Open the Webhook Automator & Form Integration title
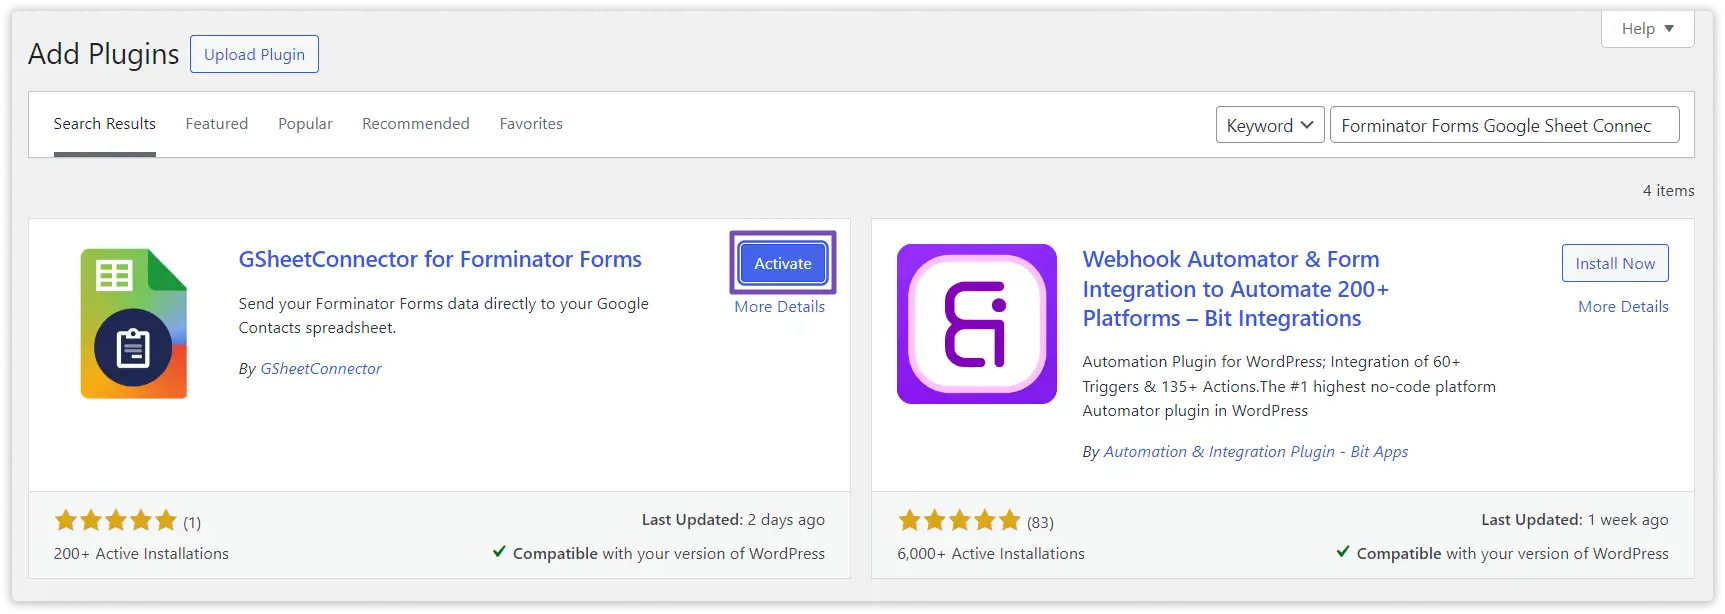Viewport: 1725px width, 614px height. click(1236, 289)
